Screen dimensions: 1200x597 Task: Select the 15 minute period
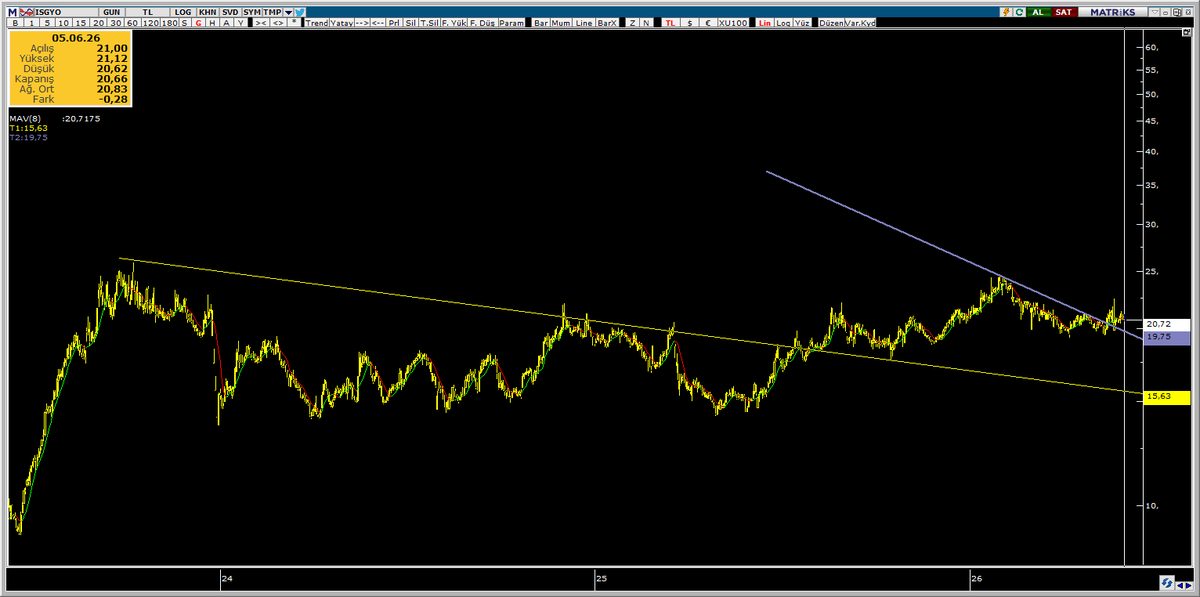click(81, 23)
